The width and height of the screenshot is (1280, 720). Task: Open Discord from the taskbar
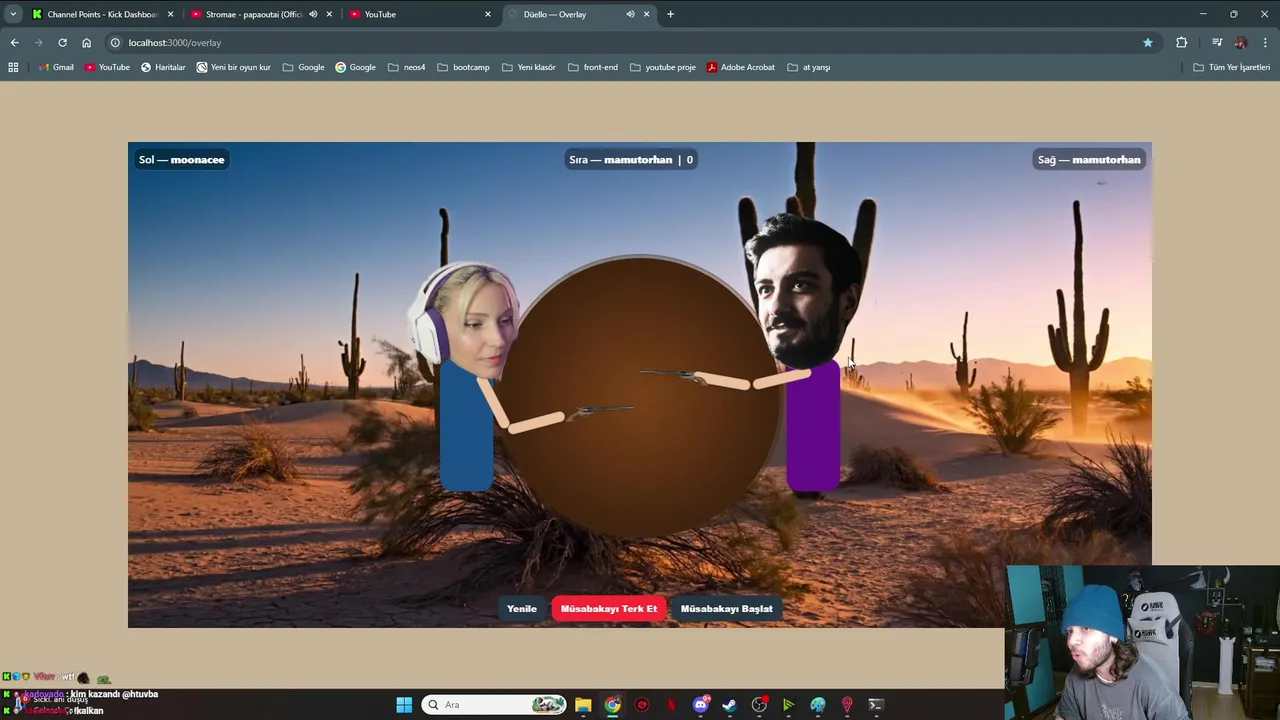pos(700,705)
